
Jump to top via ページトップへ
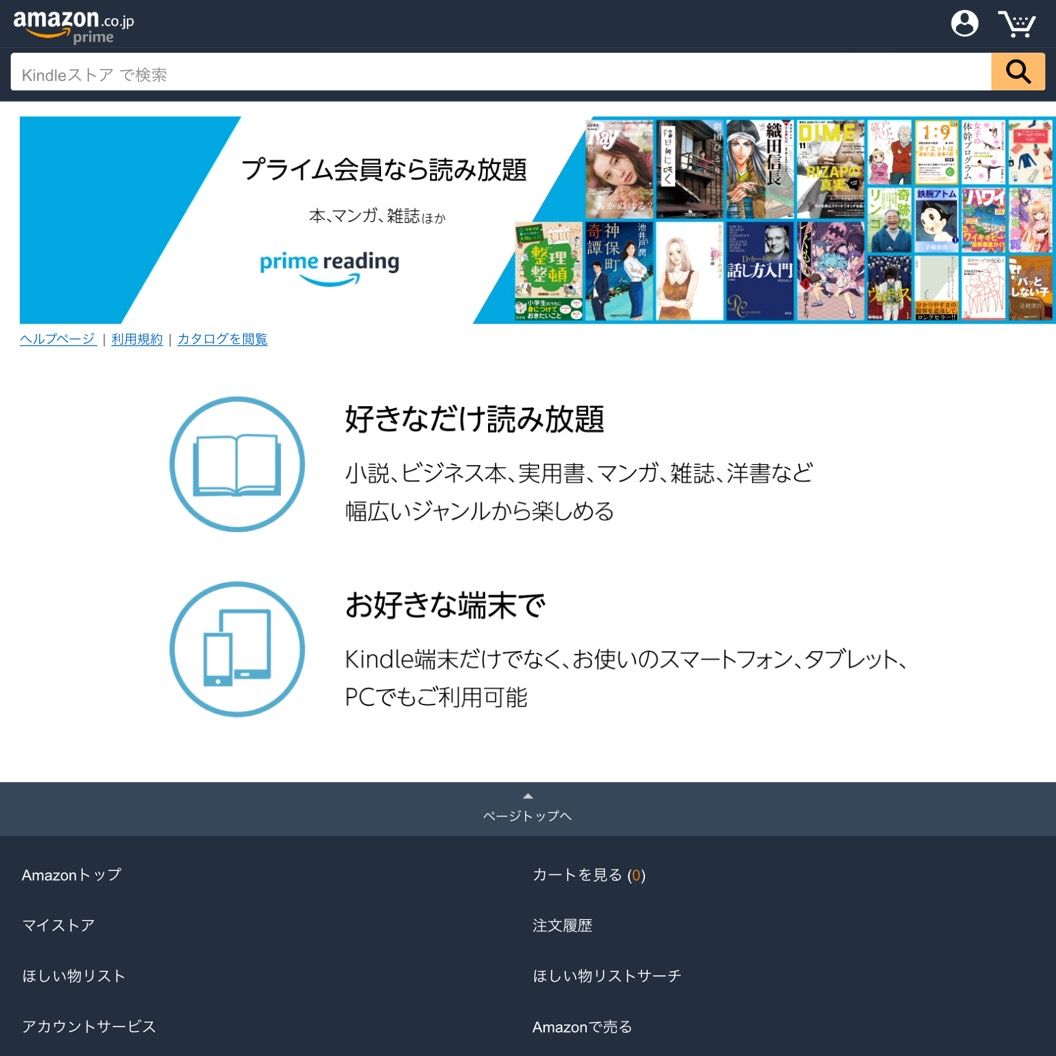point(528,809)
